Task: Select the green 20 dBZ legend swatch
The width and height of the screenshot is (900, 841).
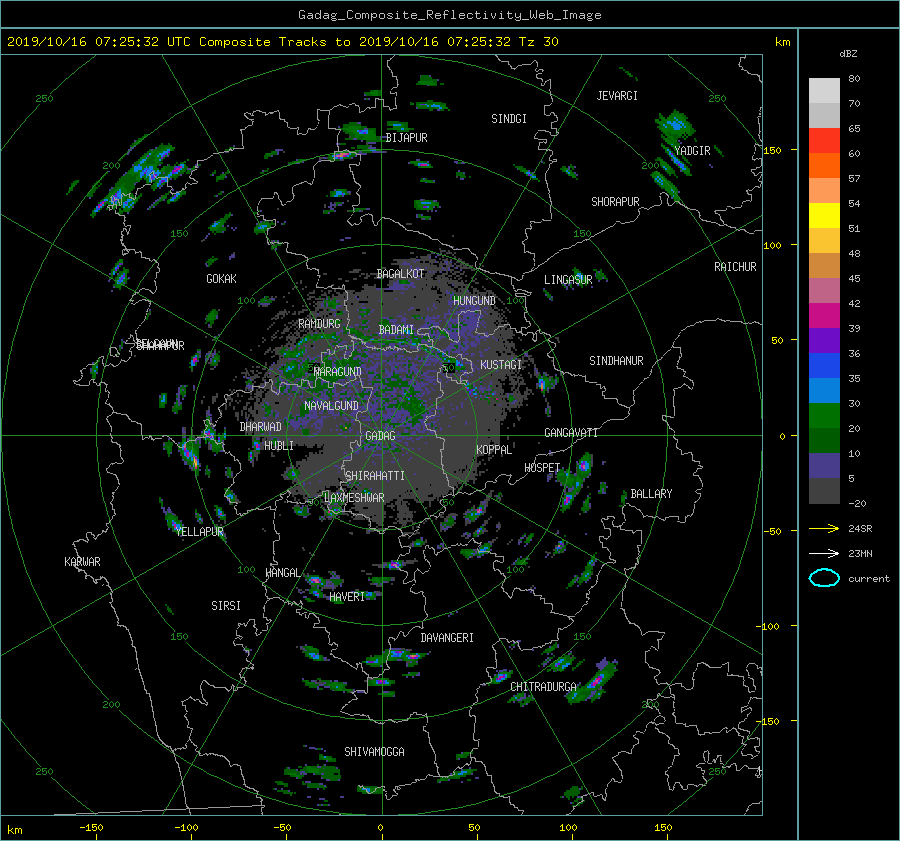Action: pyautogui.click(x=824, y=415)
